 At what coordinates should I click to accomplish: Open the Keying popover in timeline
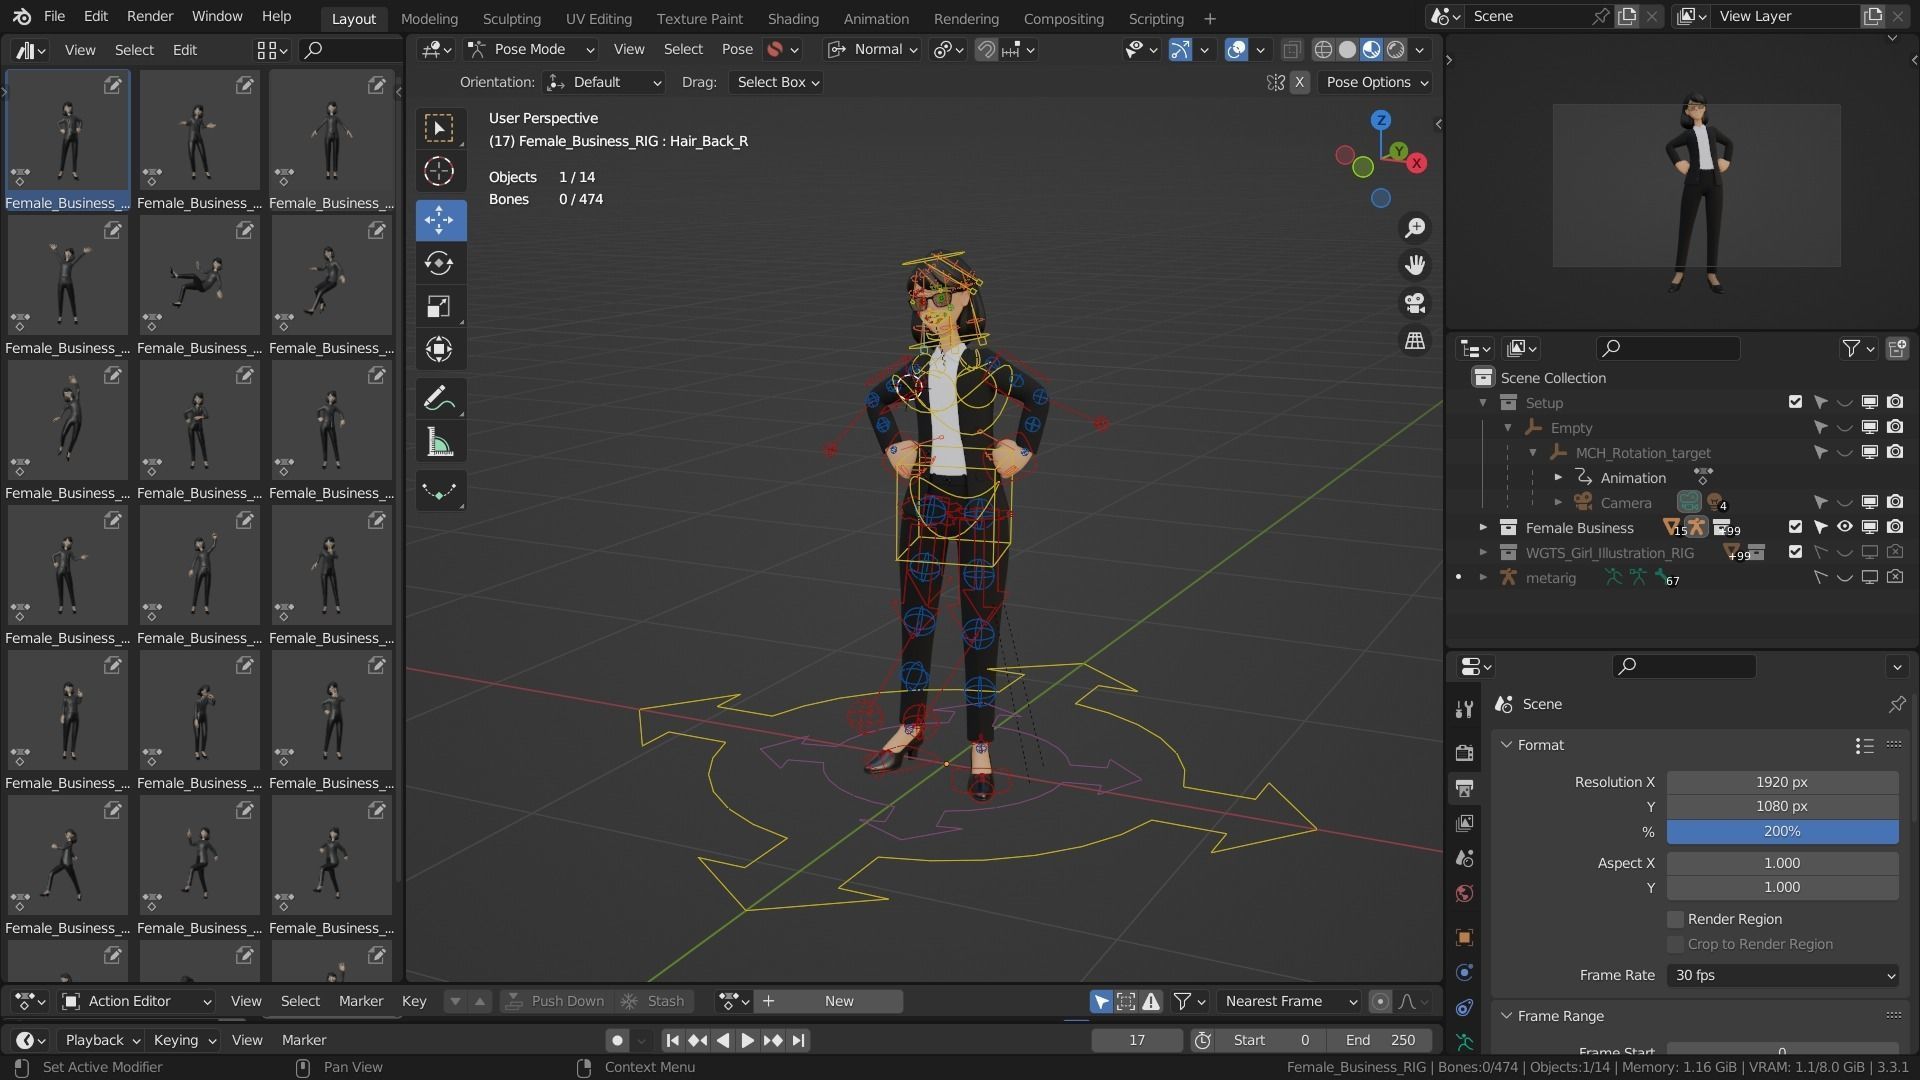184,1040
